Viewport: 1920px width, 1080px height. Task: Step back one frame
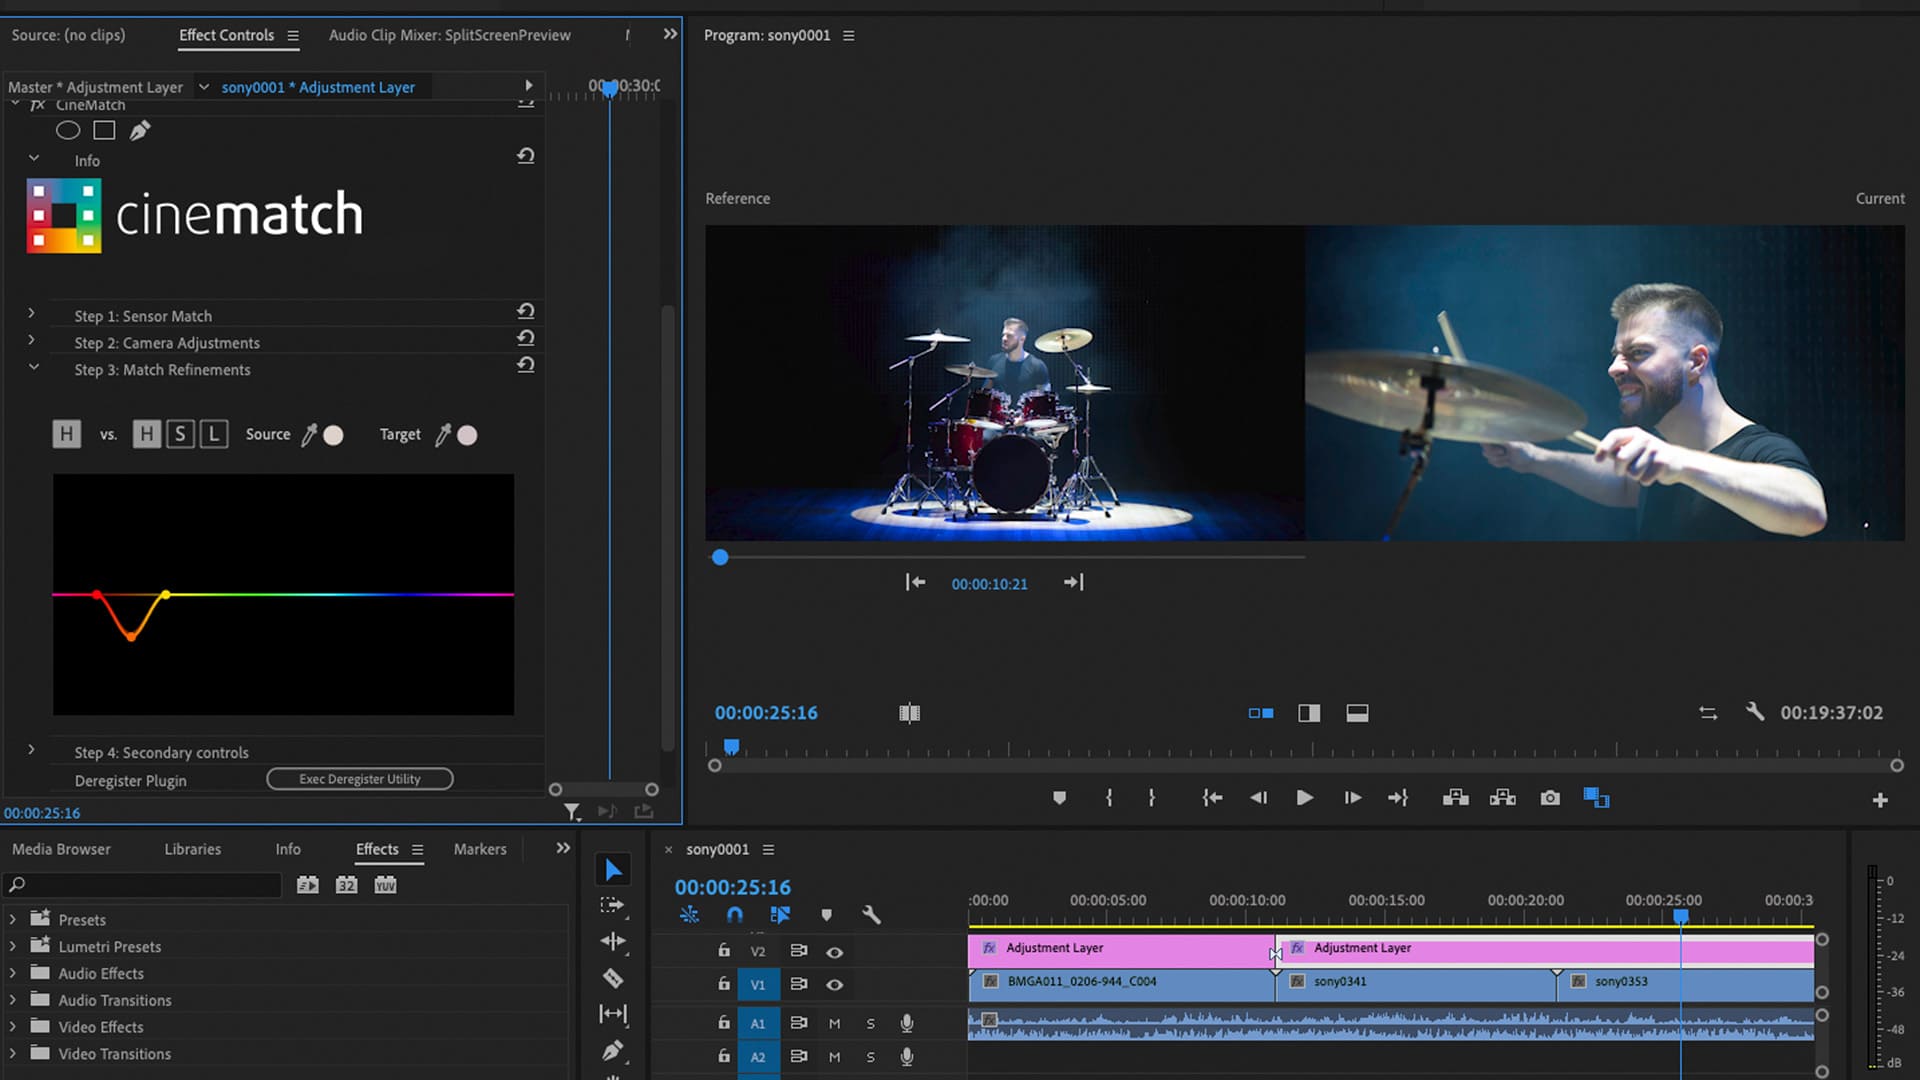(1258, 798)
